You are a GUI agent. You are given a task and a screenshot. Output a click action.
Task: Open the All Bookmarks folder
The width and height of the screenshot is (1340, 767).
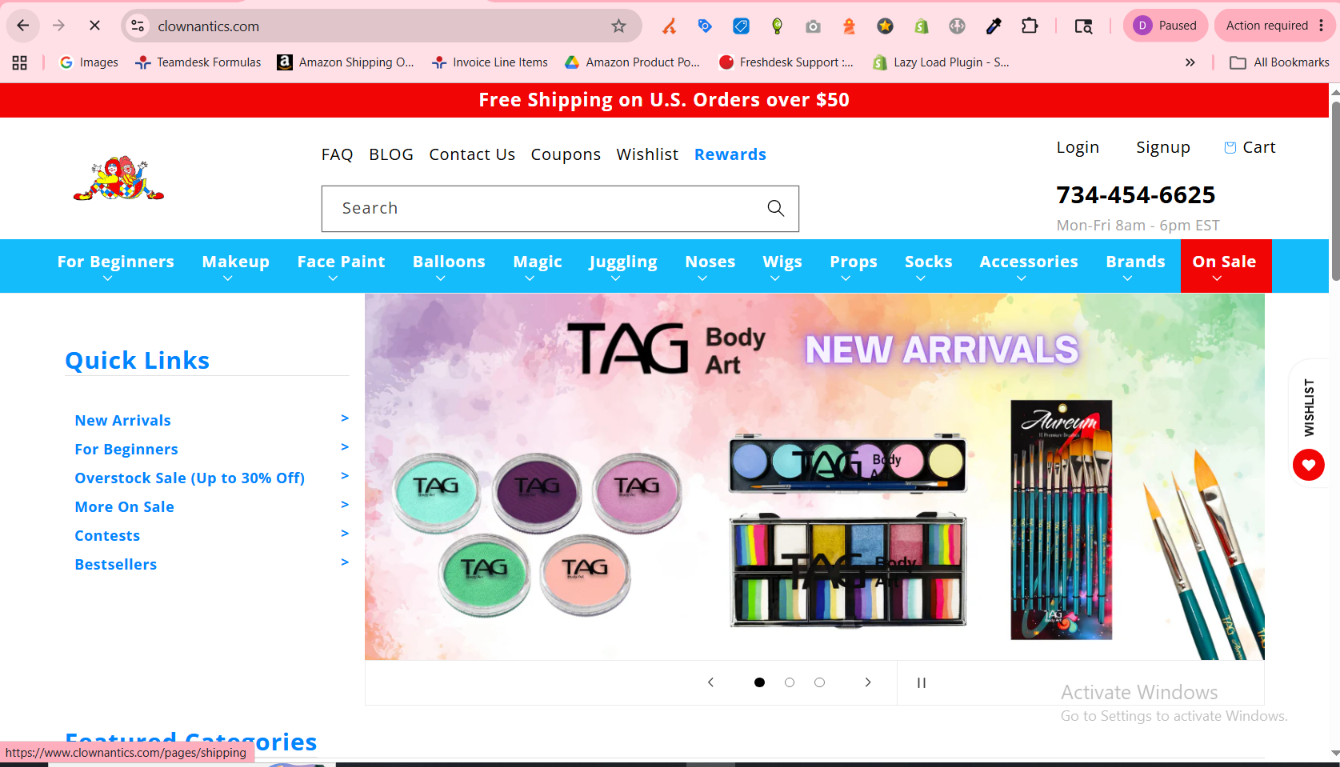click(x=1279, y=62)
